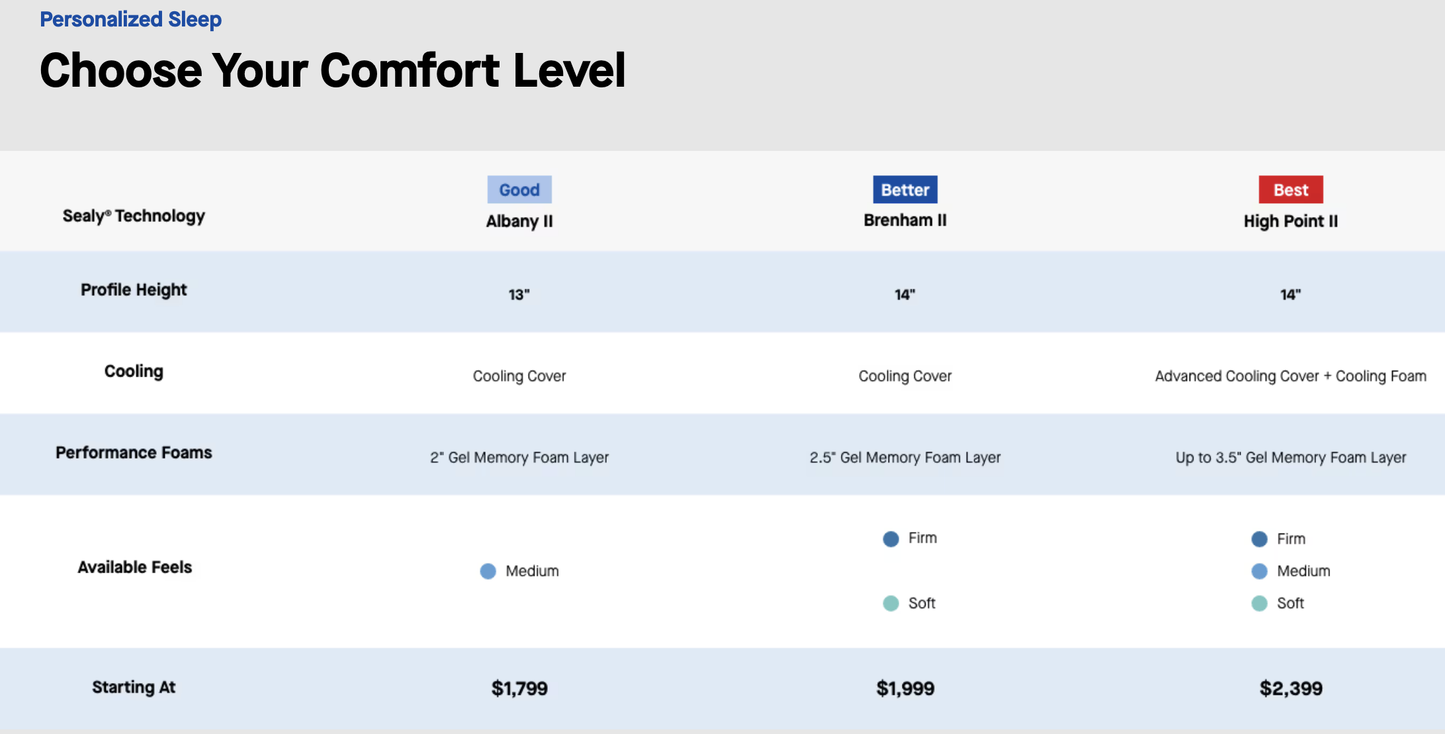Click the Soft dot under Brenham II
Viewport: 1445px width, 734px height.
[891, 604]
